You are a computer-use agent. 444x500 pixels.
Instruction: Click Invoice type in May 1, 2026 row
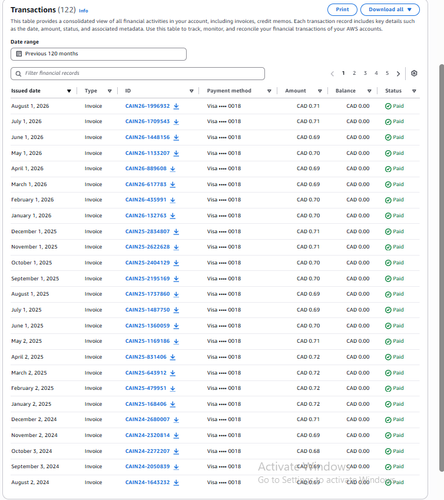coord(93,153)
